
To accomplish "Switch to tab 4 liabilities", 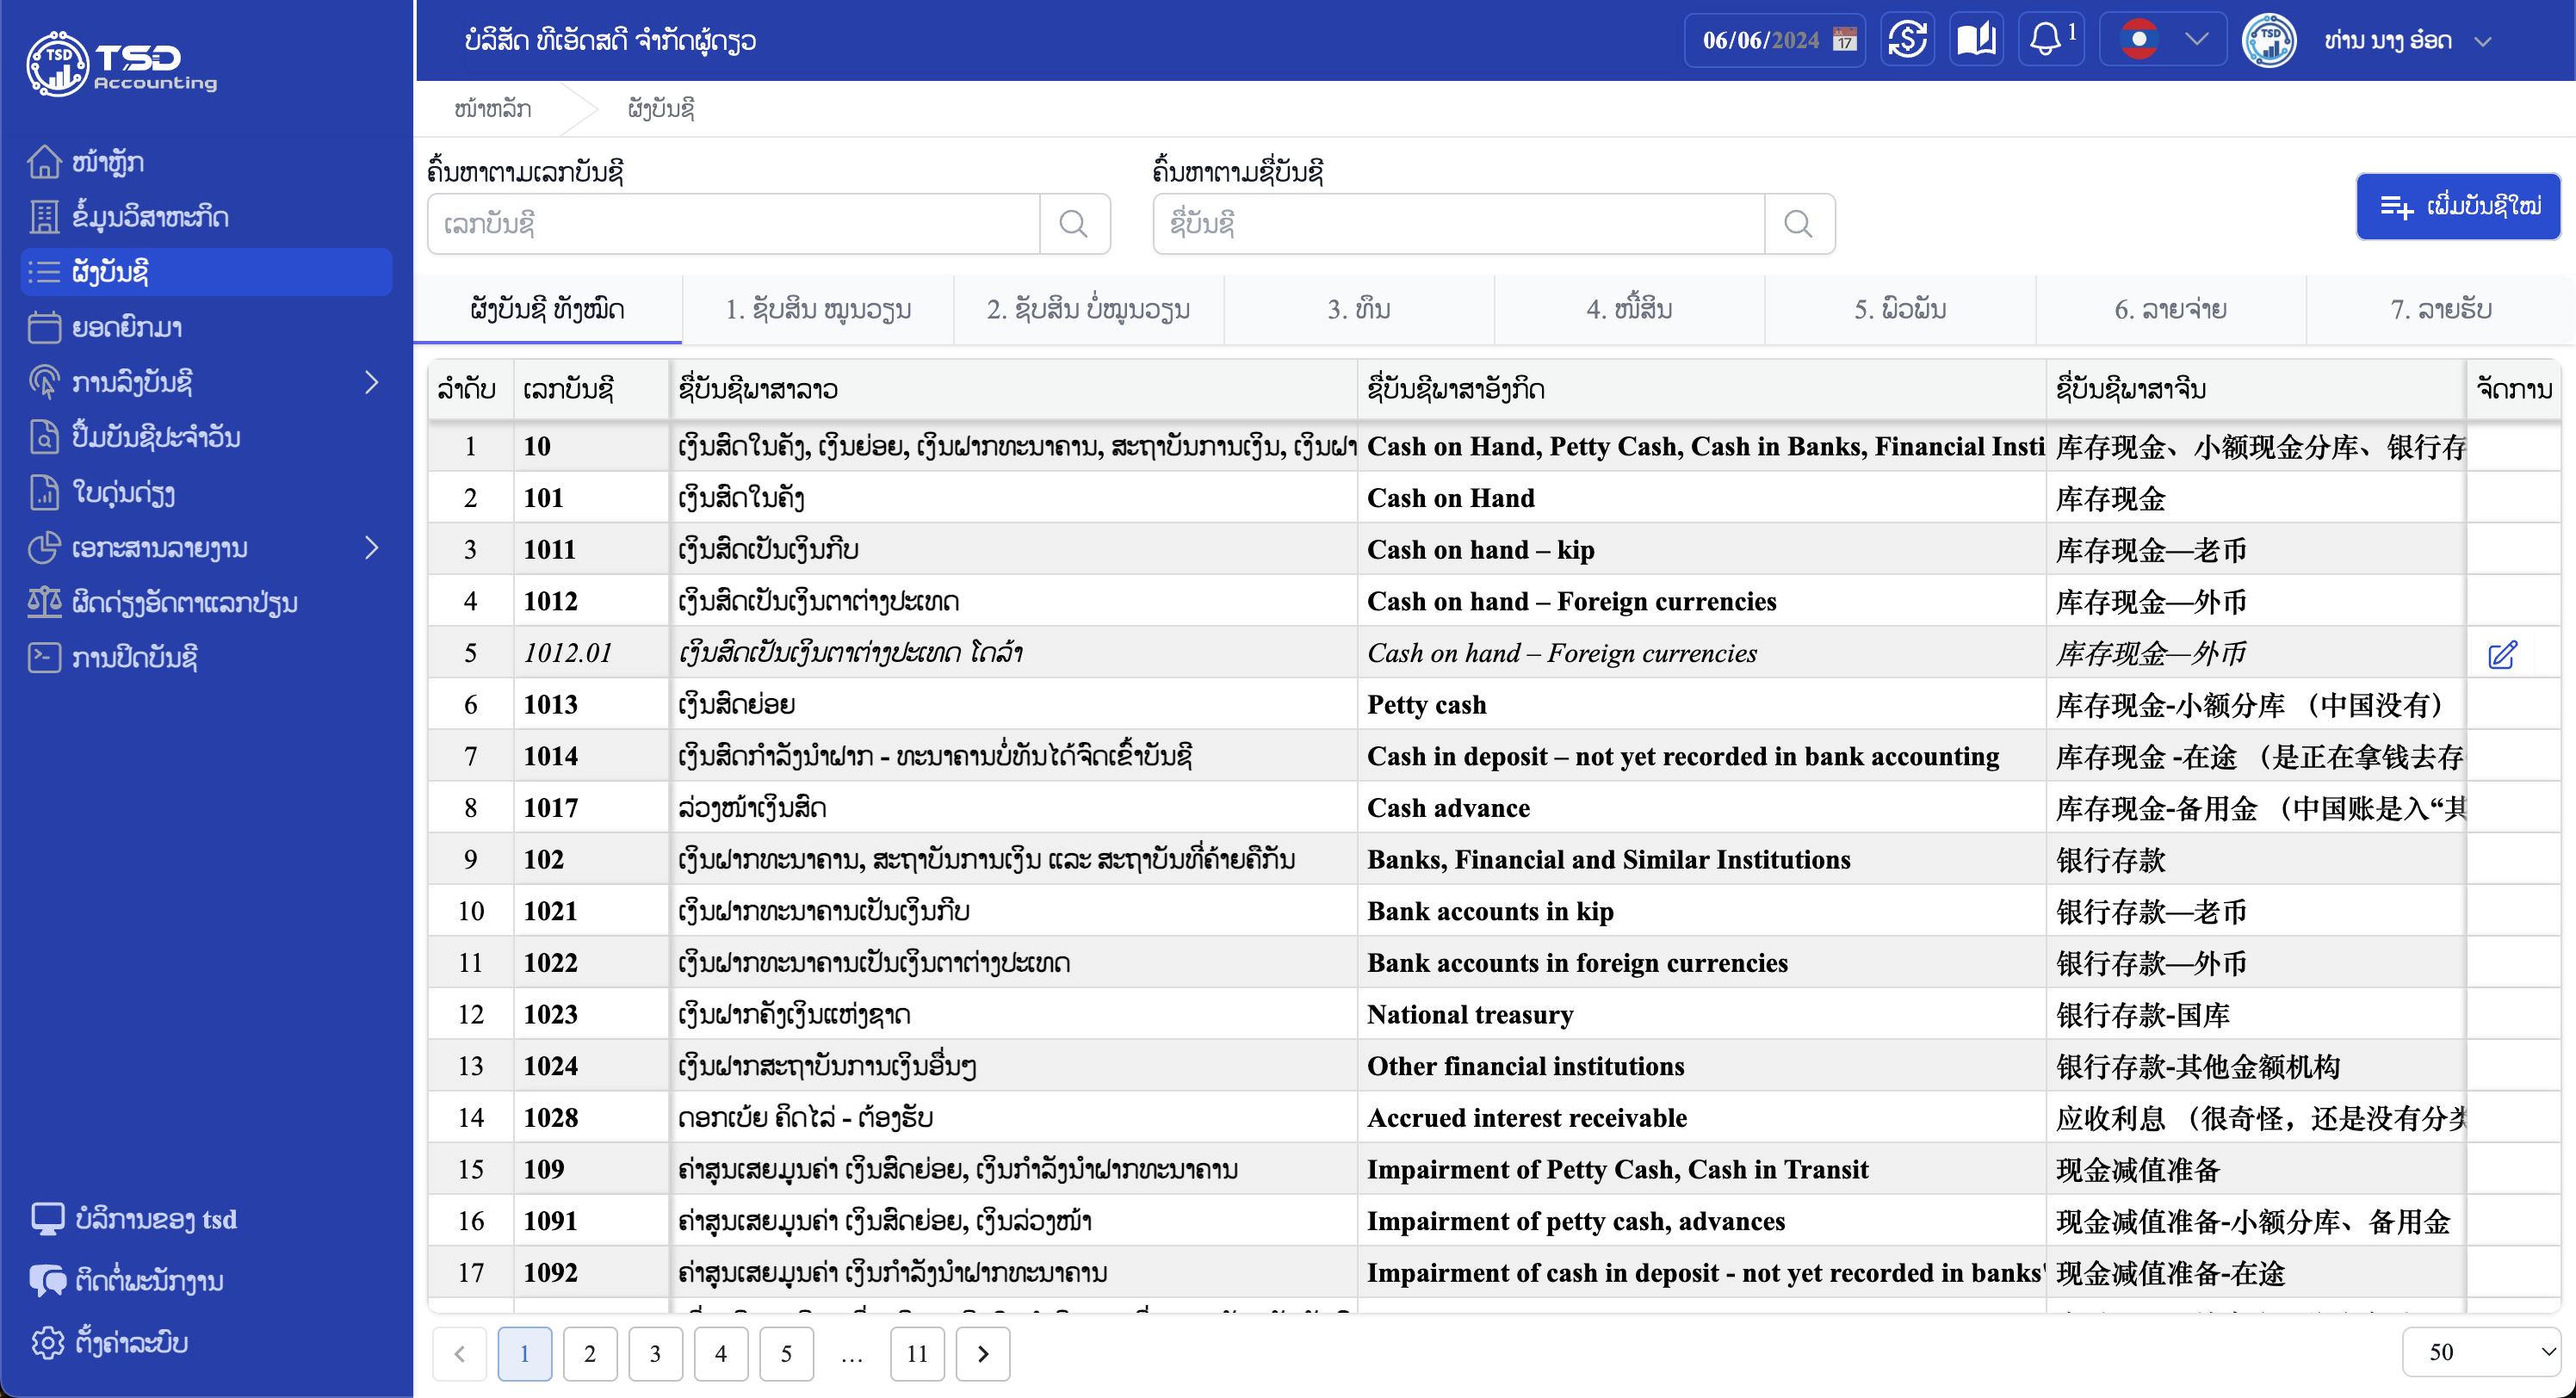I will coord(1629,309).
